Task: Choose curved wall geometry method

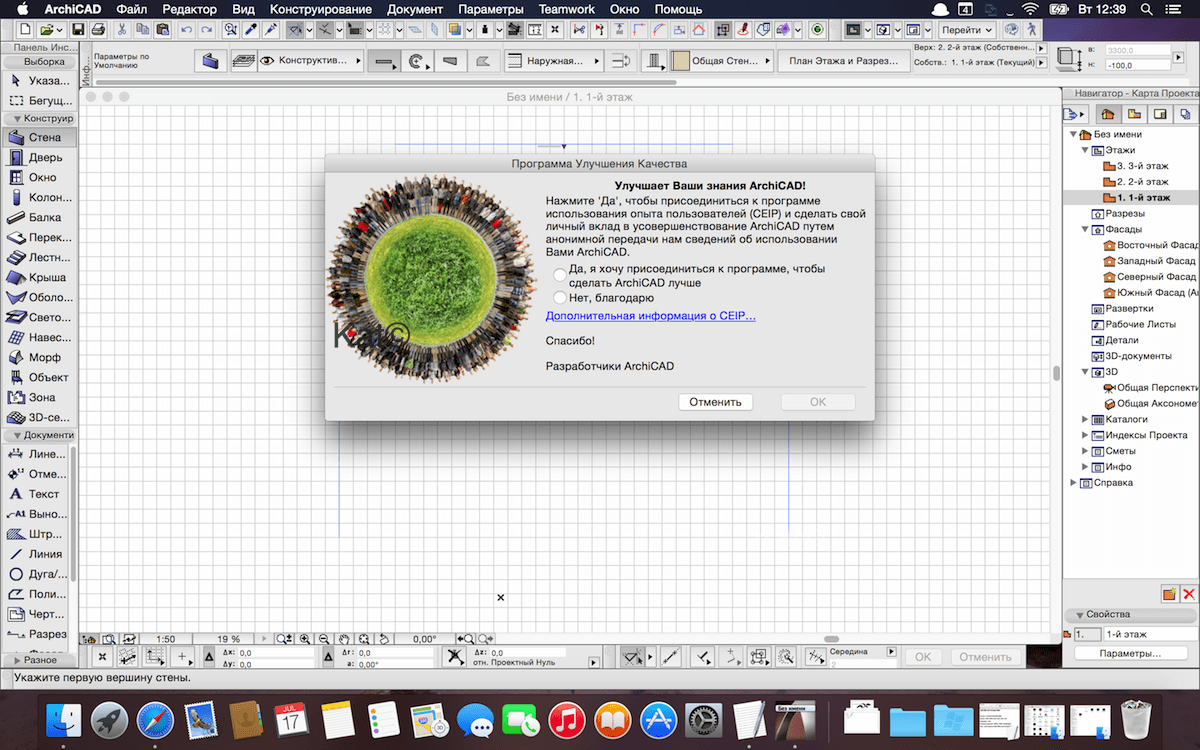Action: click(x=418, y=61)
